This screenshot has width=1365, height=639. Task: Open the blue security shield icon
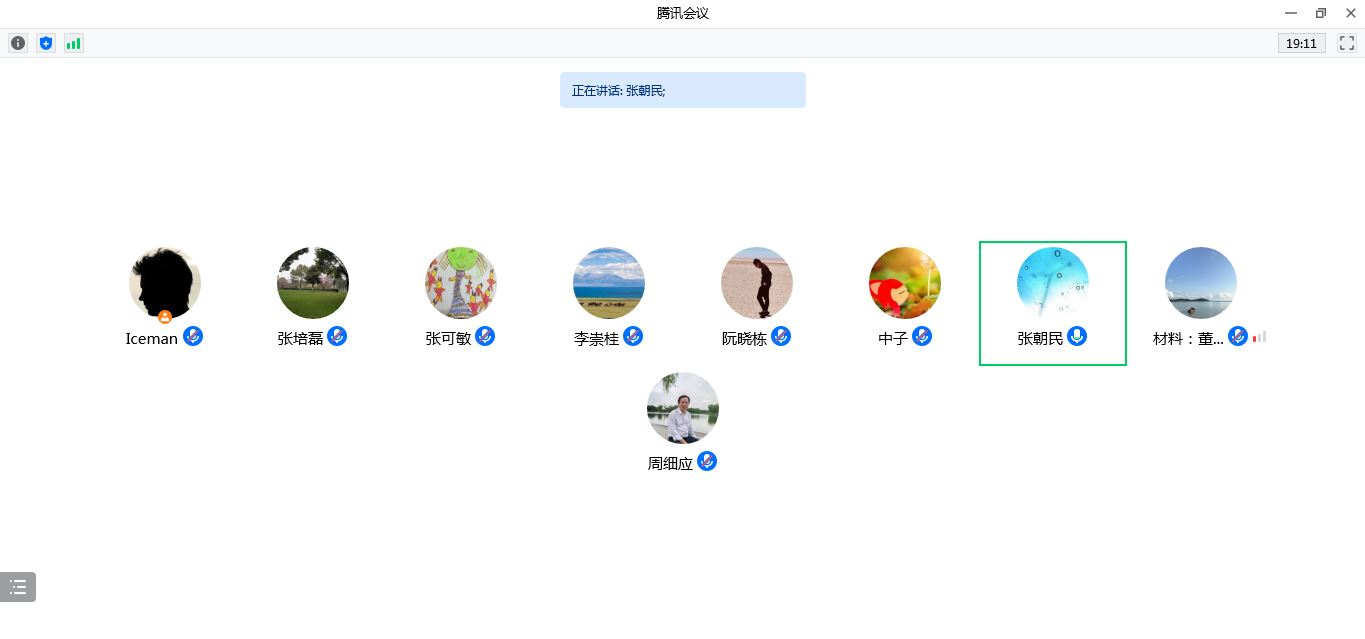(46, 43)
